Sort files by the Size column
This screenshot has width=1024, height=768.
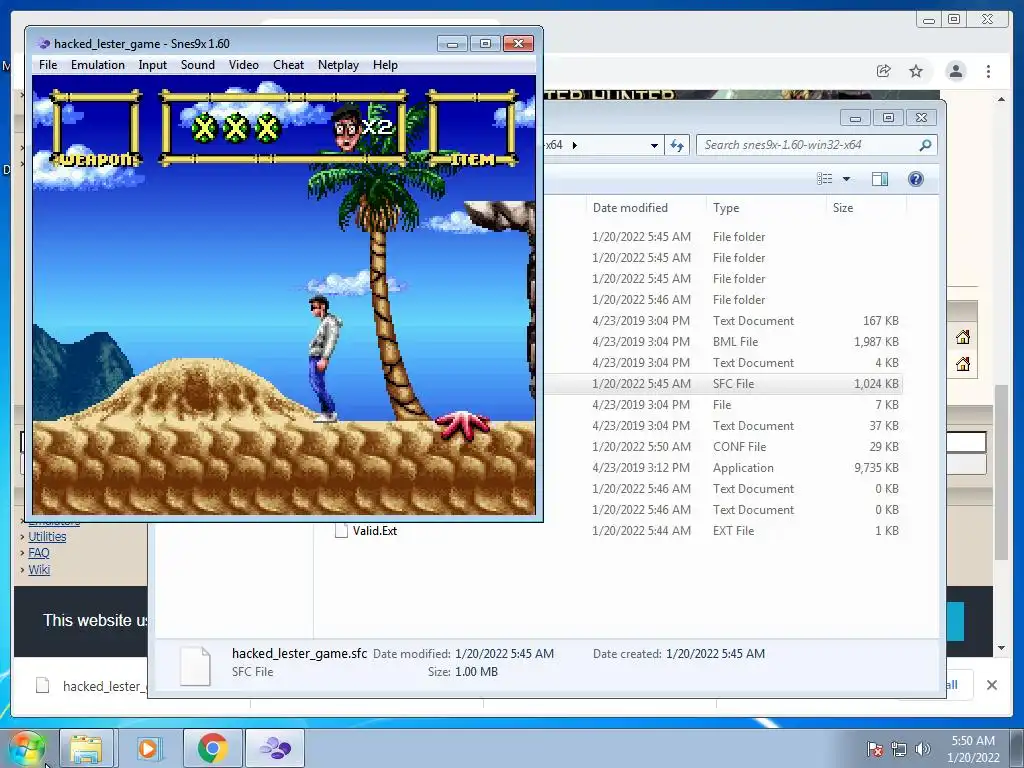tap(842, 208)
